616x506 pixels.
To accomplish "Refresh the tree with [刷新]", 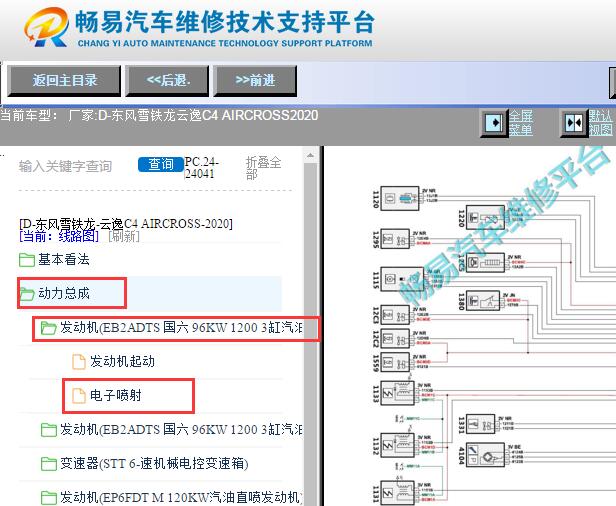I will [124, 236].
